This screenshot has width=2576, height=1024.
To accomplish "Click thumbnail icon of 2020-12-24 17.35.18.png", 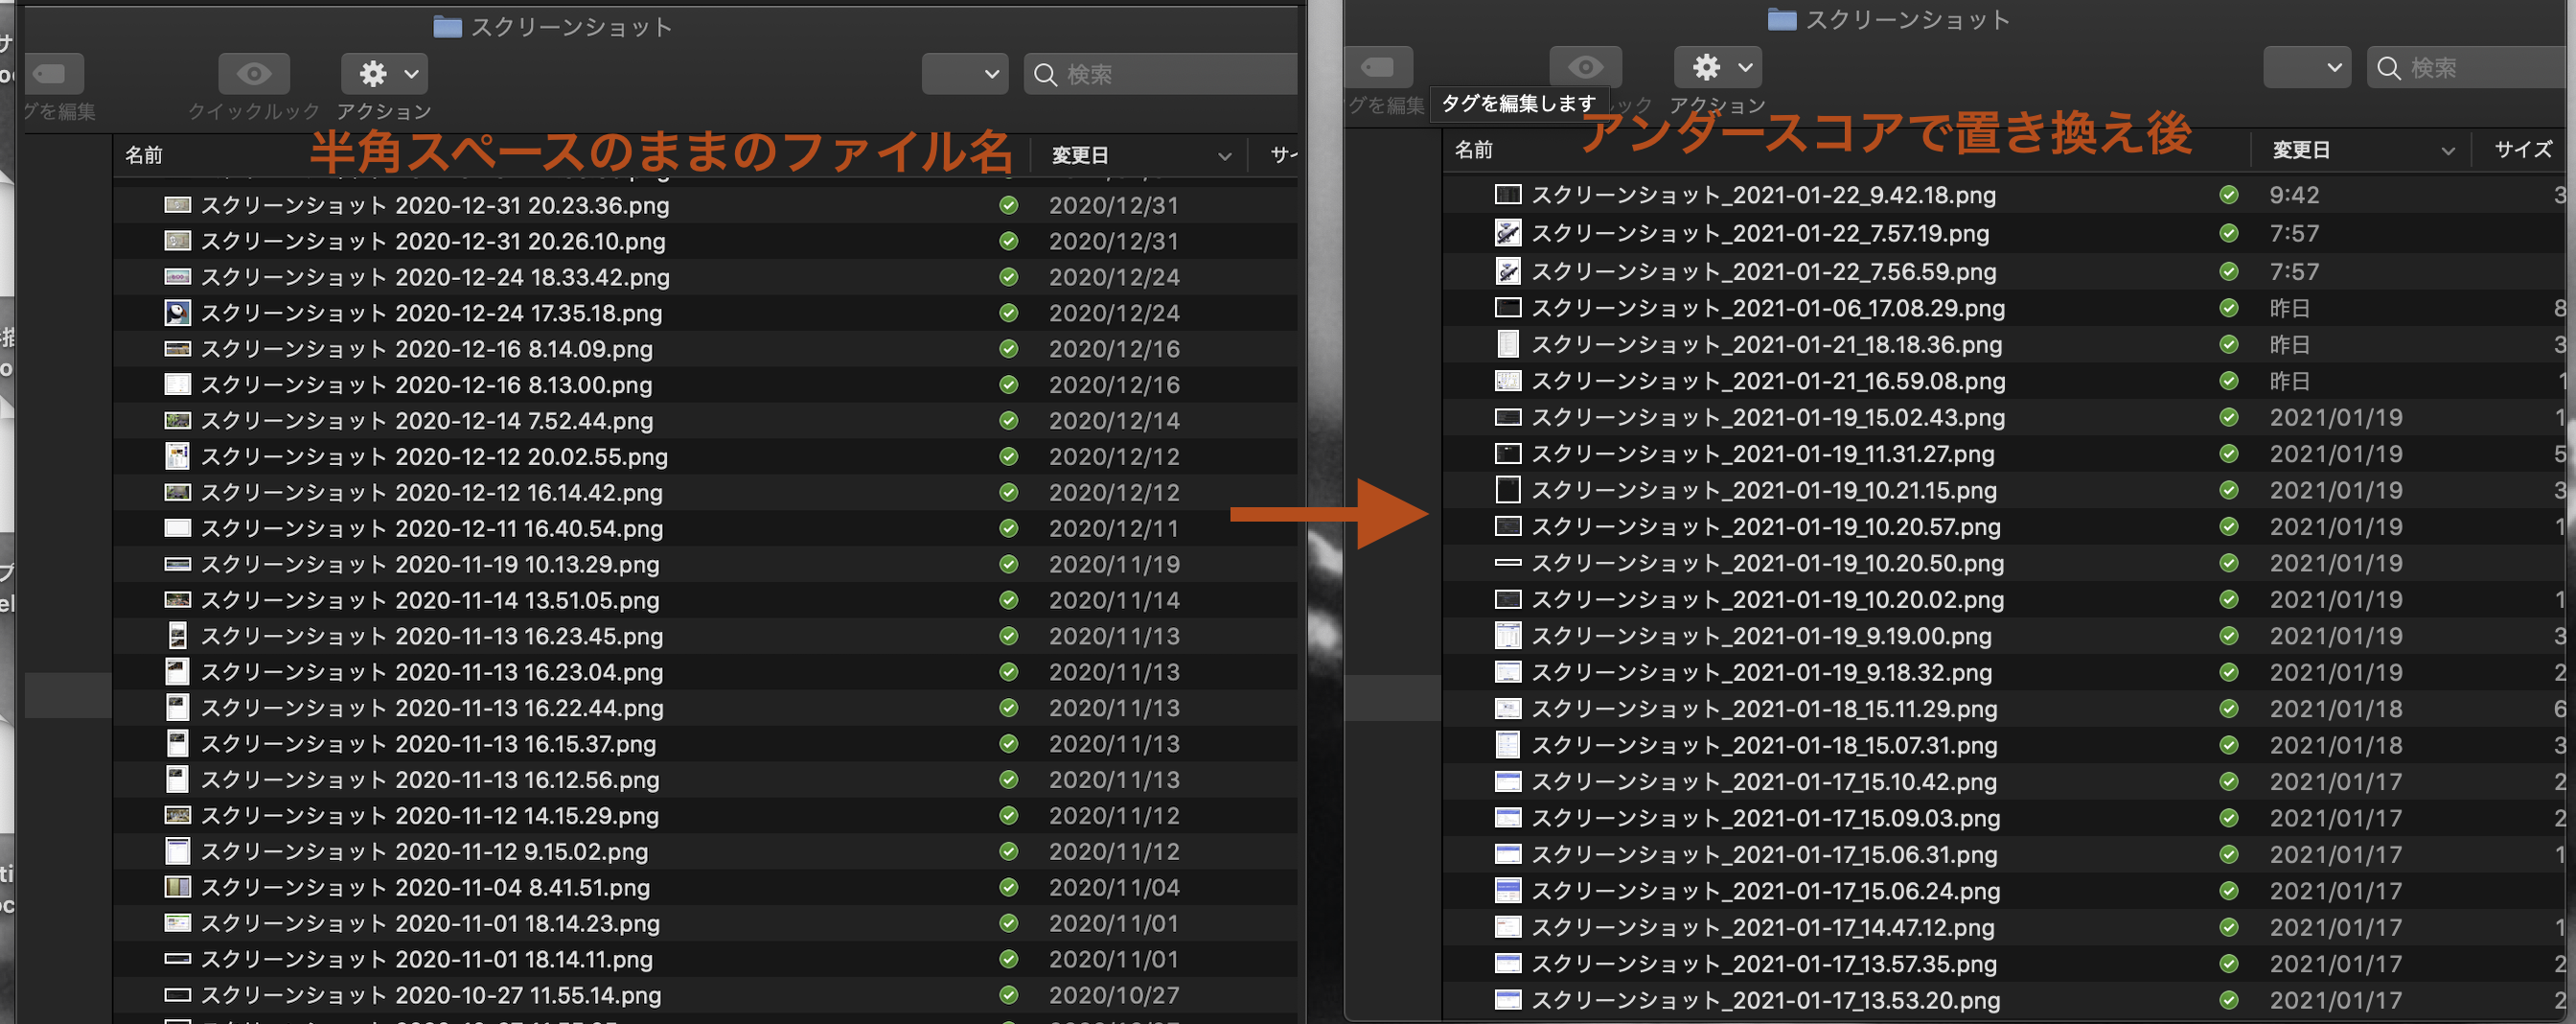I will (177, 313).
